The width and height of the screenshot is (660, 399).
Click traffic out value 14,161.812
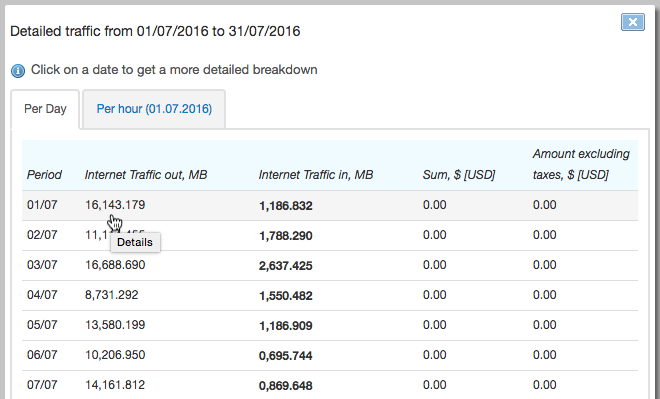click(115, 385)
